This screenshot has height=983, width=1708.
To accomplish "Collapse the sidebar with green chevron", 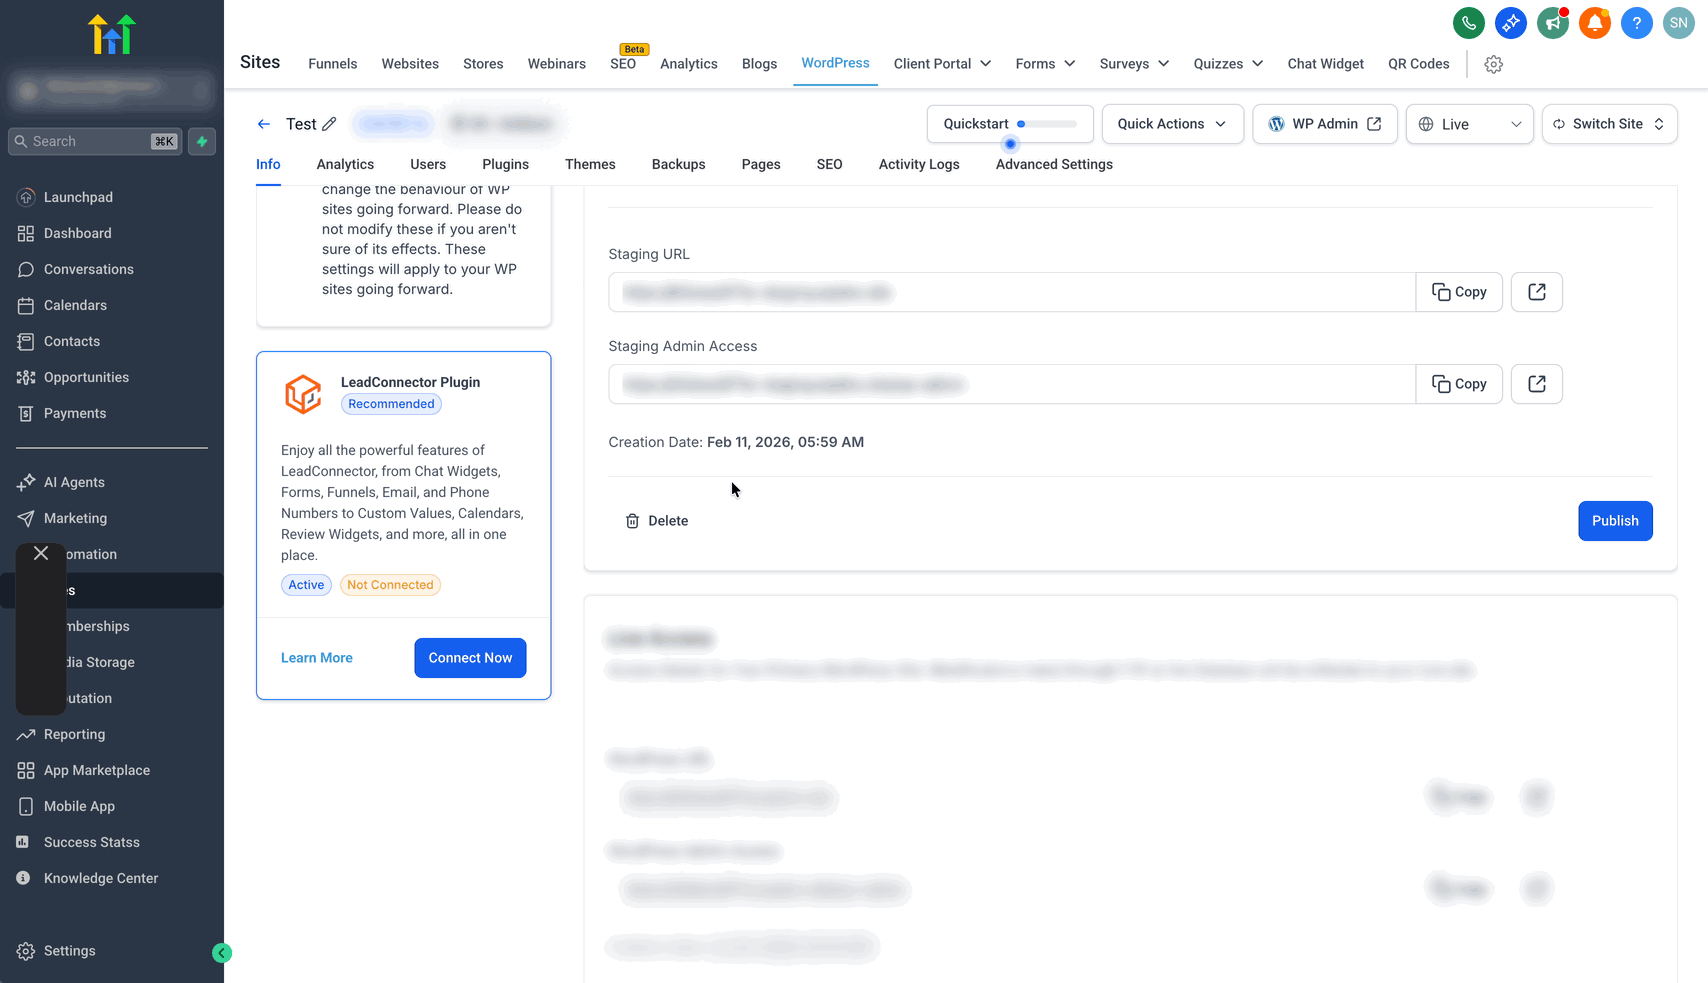I will pos(222,953).
